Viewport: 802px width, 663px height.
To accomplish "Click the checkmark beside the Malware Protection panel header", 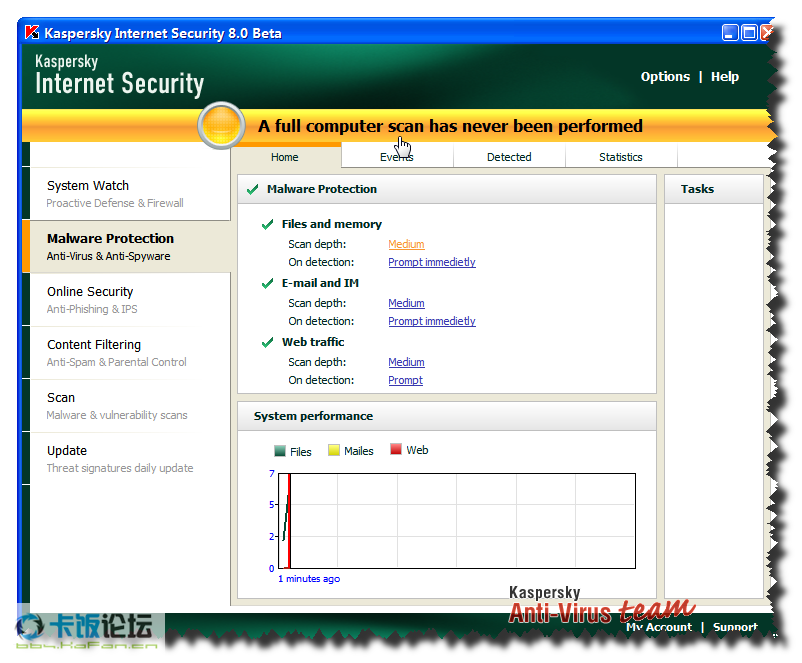I will (x=252, y=189).
